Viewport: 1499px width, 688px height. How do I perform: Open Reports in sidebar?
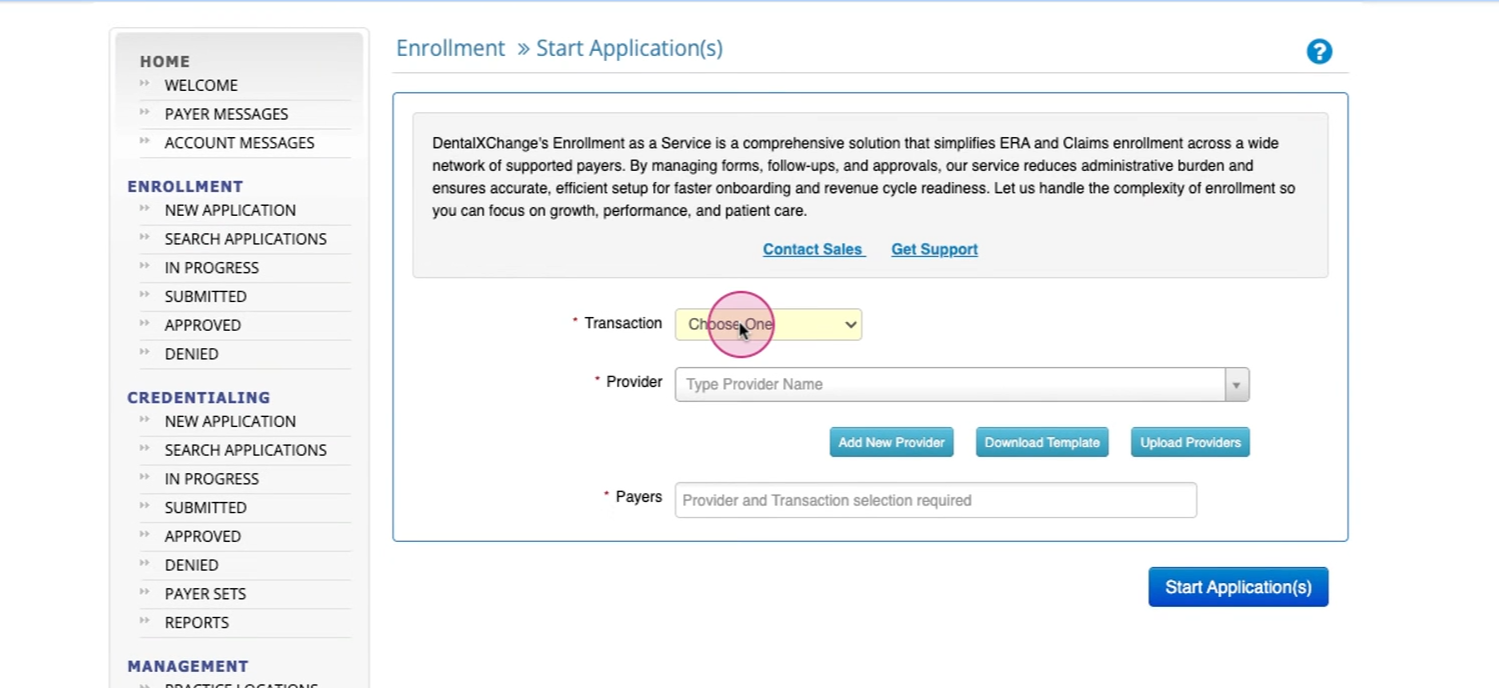pyautogui.click(x=196, y=622)
